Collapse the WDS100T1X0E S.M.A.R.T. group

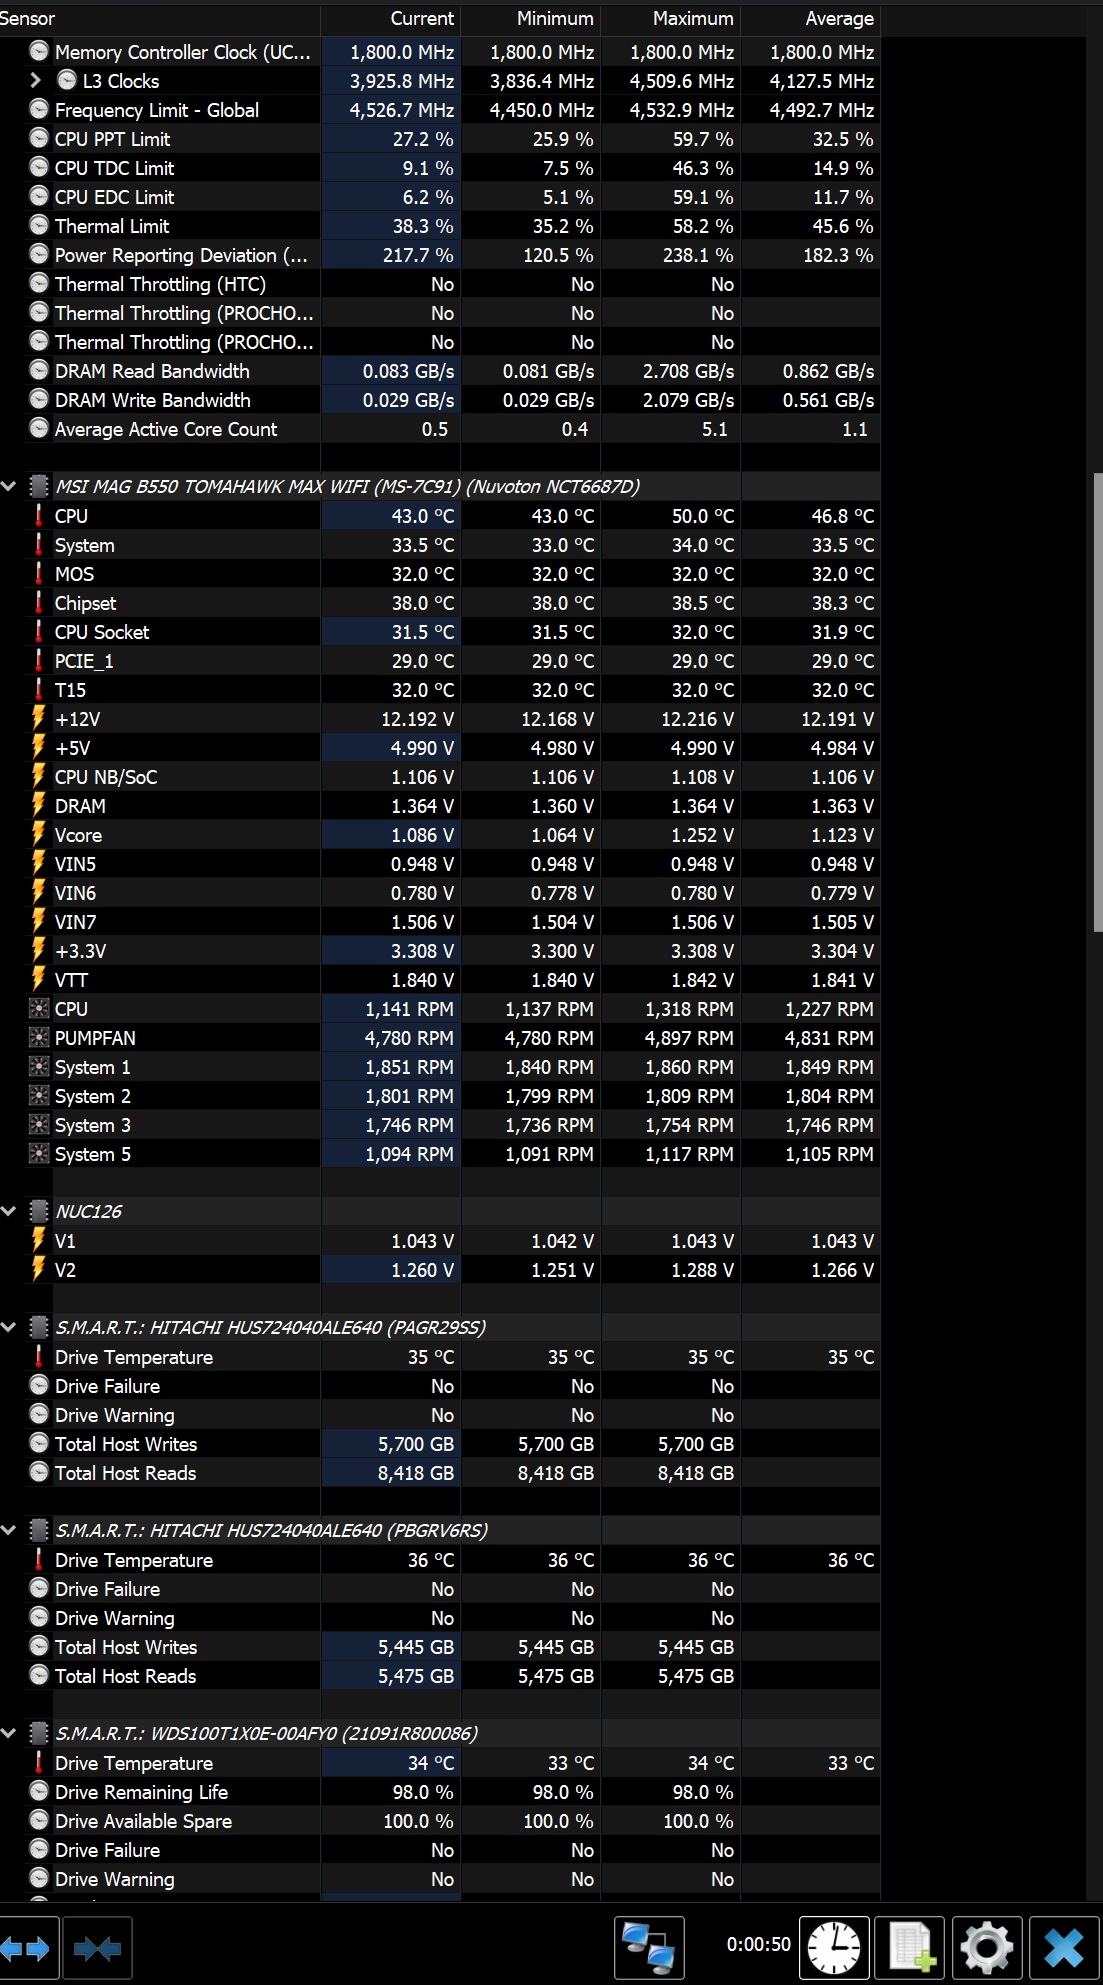[9, 1733]
